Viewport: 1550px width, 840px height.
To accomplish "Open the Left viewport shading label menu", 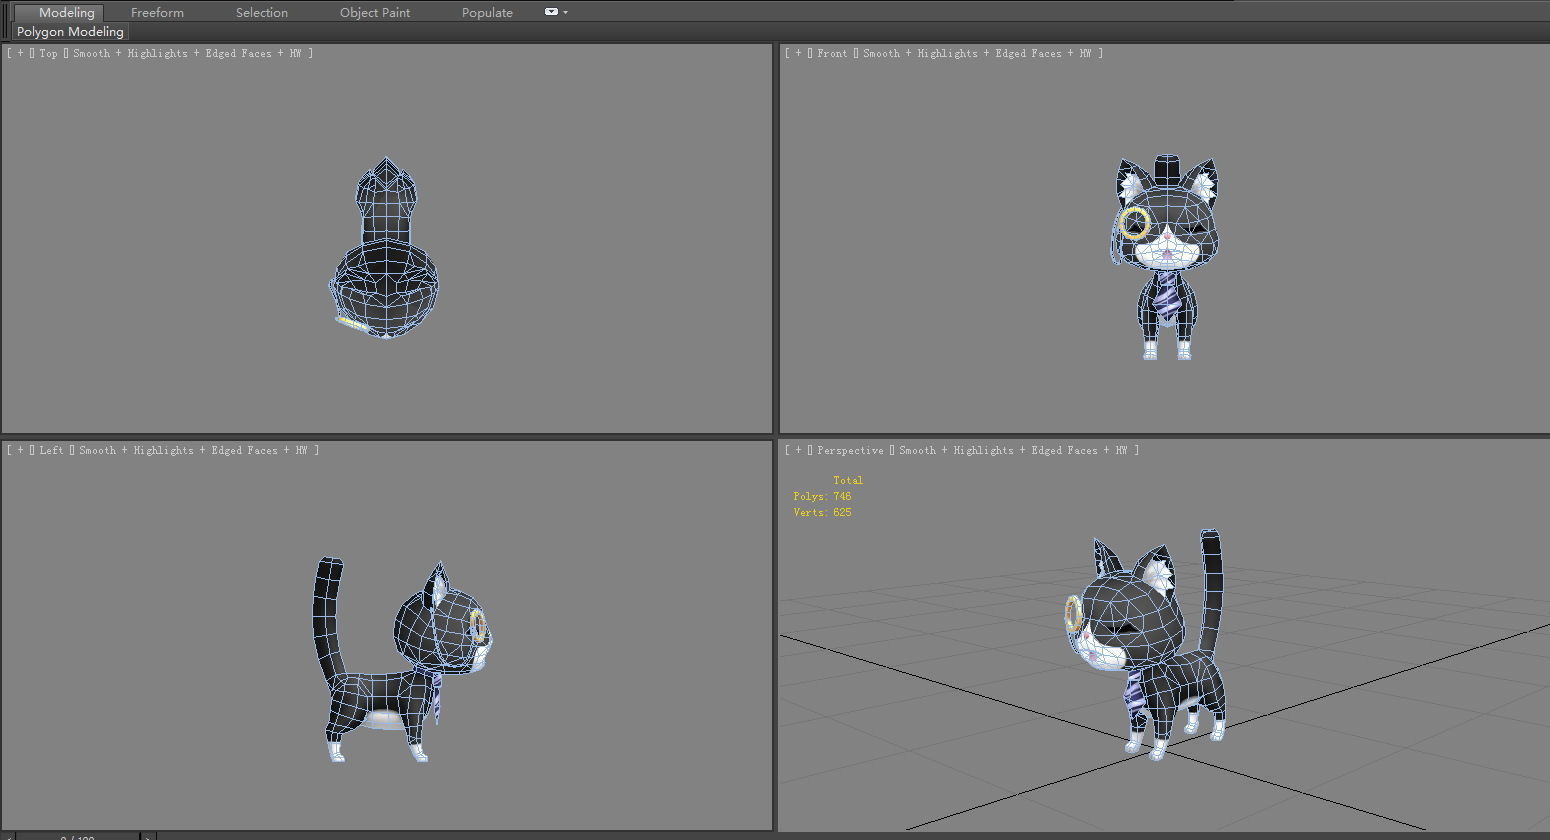I will click(x=193, y=450).
